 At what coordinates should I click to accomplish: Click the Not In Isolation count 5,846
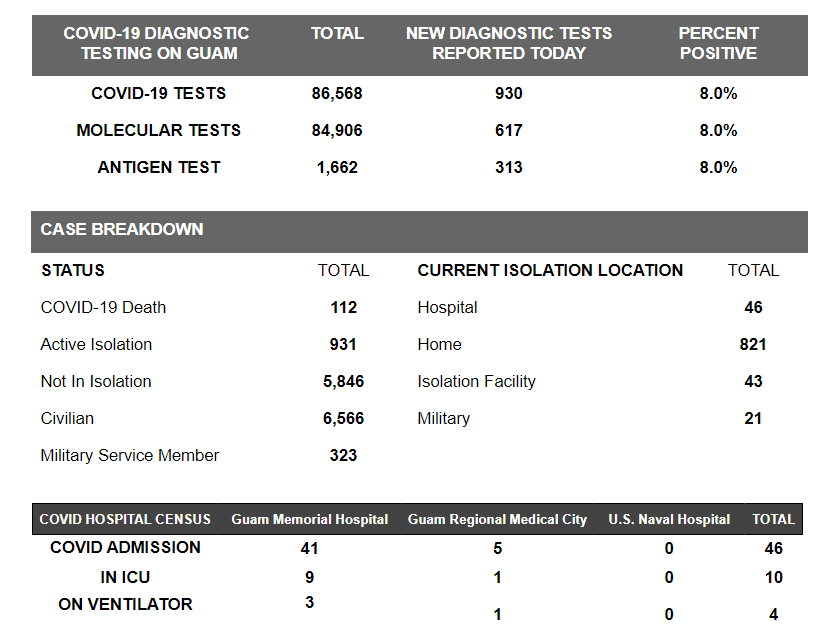click(343, 381)
